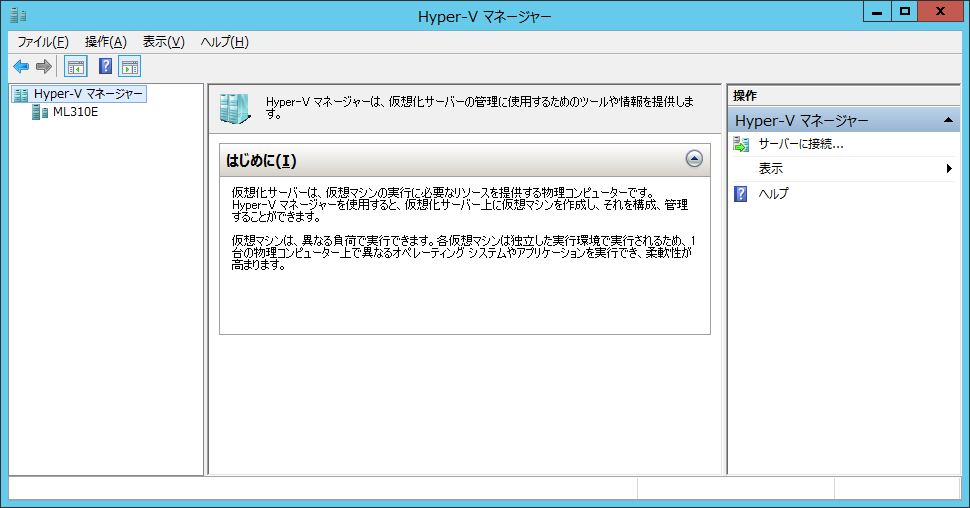Open the system menu from title bar icon

[18, 14]
